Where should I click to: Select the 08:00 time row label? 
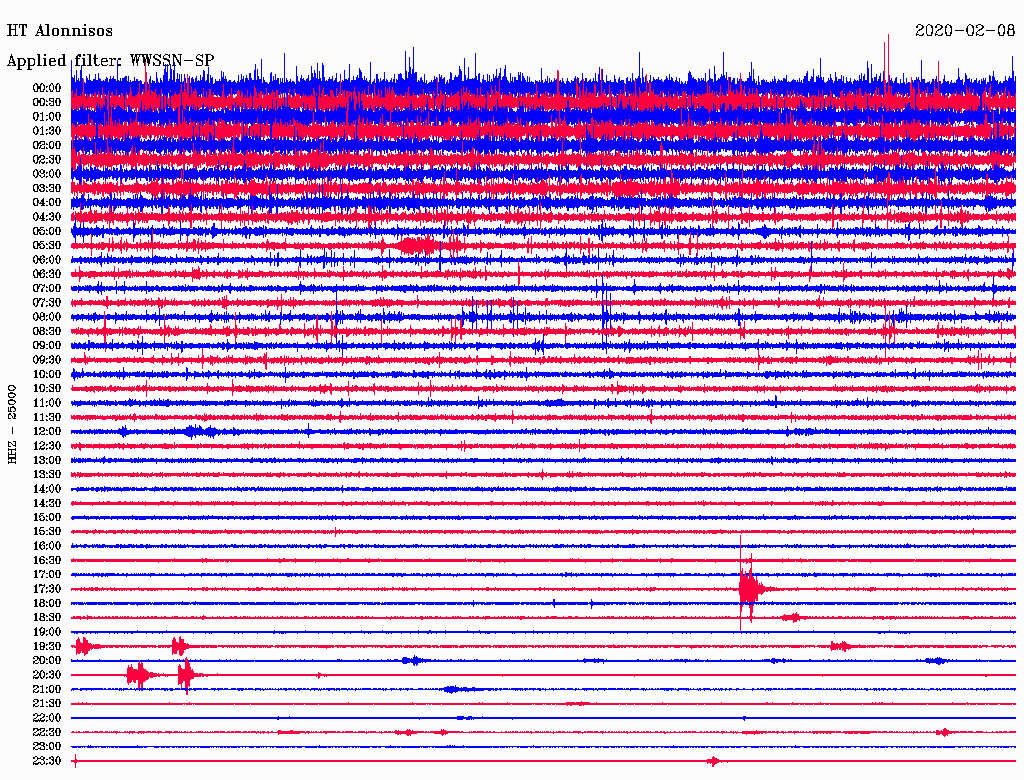click(x=47, y=317)
